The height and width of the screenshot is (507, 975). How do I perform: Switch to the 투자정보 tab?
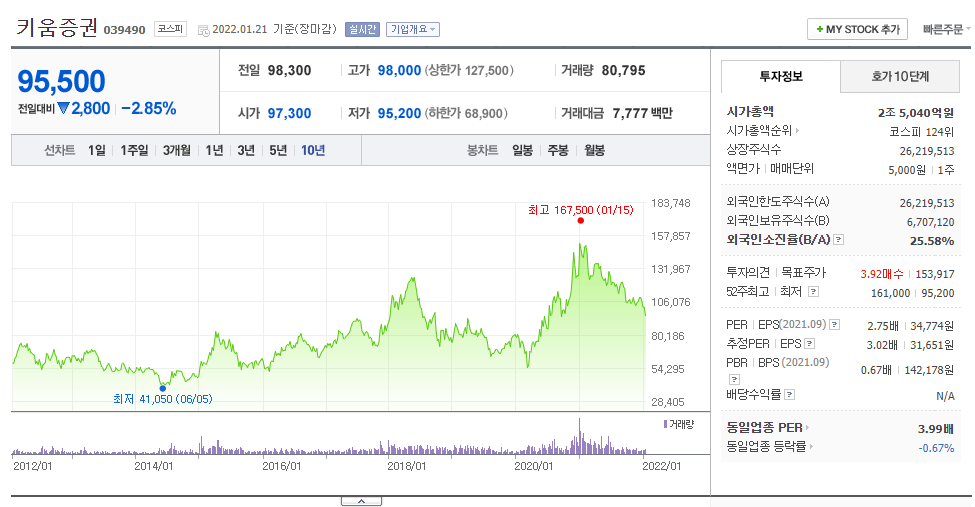780,77
